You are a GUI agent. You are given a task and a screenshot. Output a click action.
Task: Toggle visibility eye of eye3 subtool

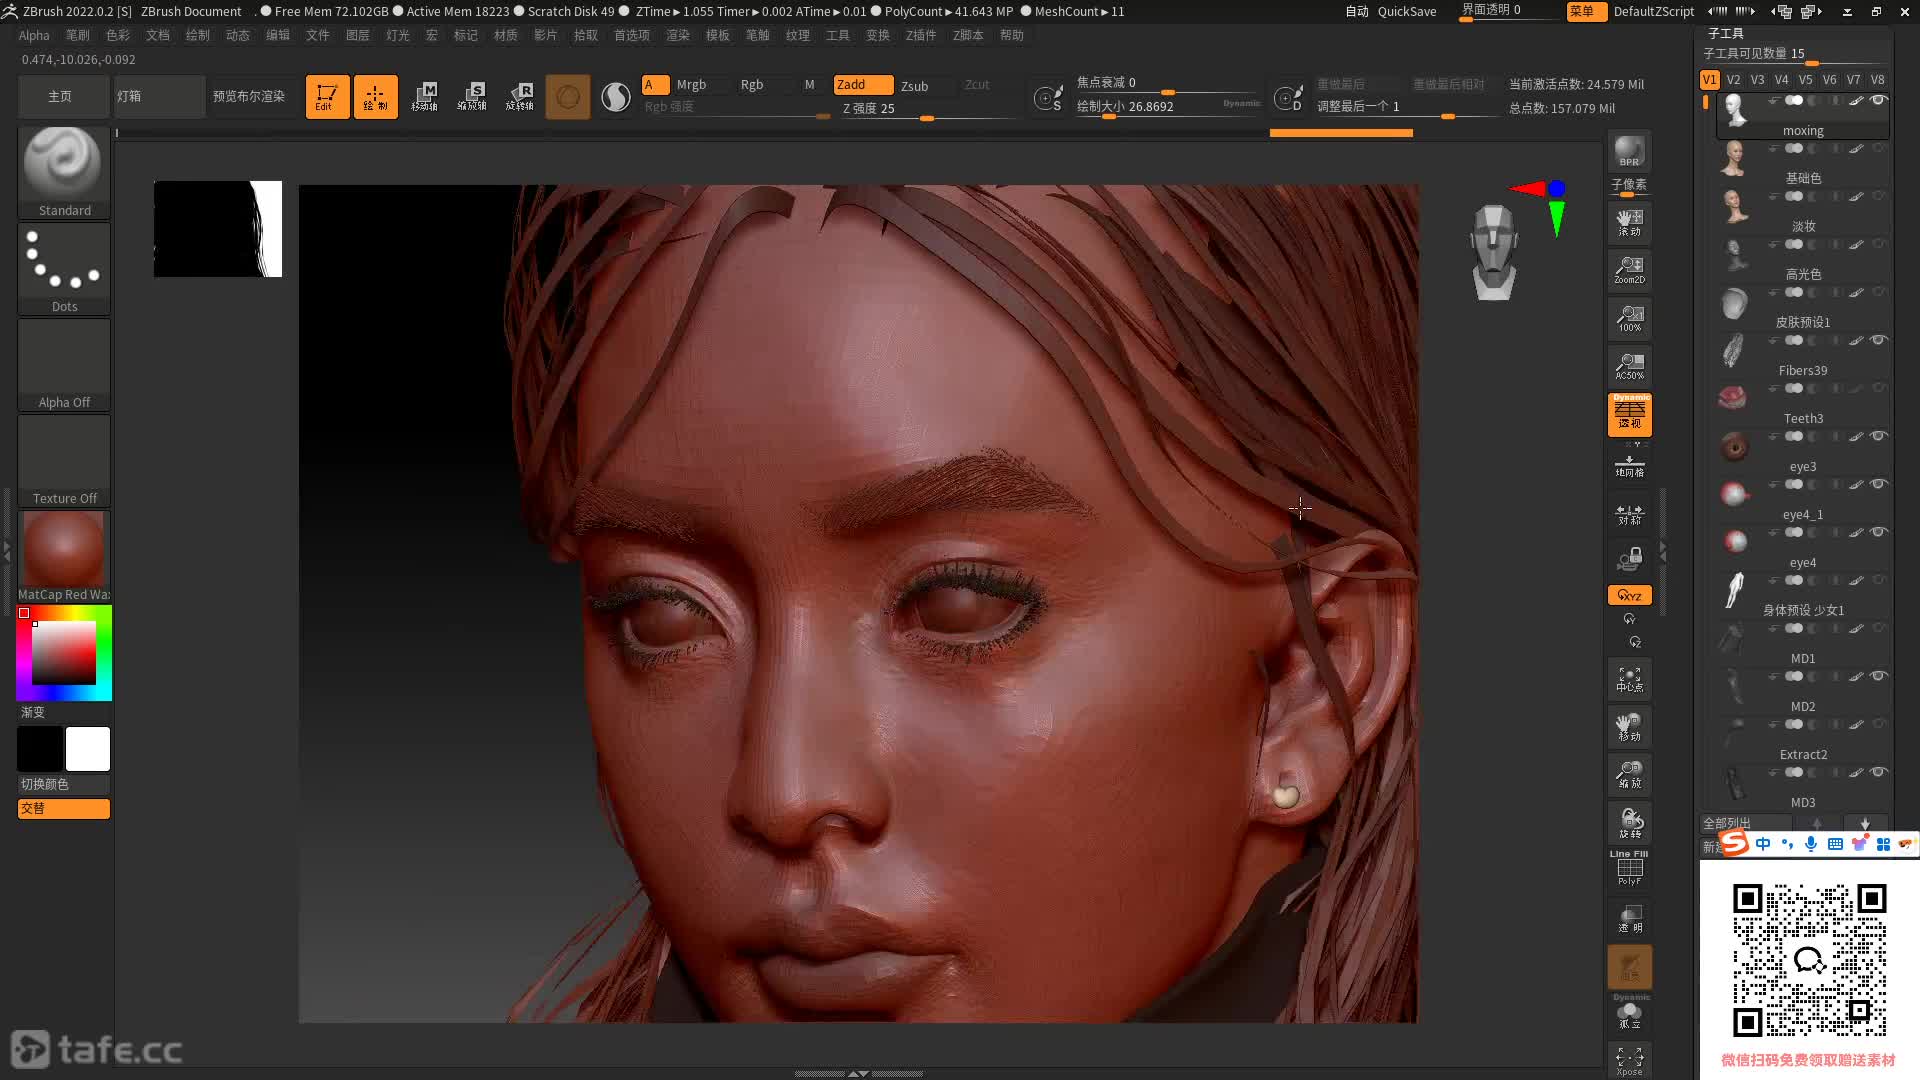(x=1878, y=436)
